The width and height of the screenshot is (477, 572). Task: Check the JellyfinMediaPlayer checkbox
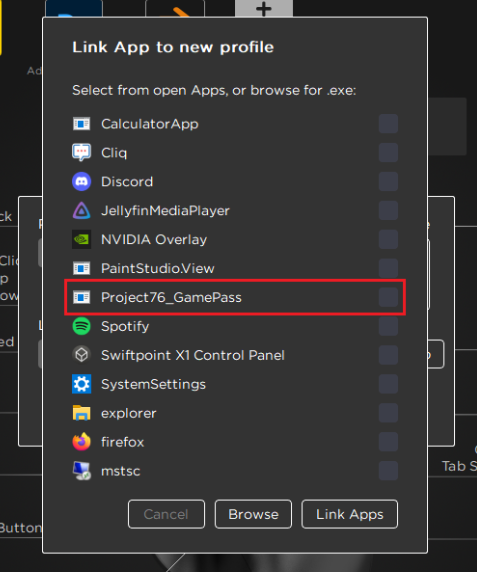(x=388, y=210)
